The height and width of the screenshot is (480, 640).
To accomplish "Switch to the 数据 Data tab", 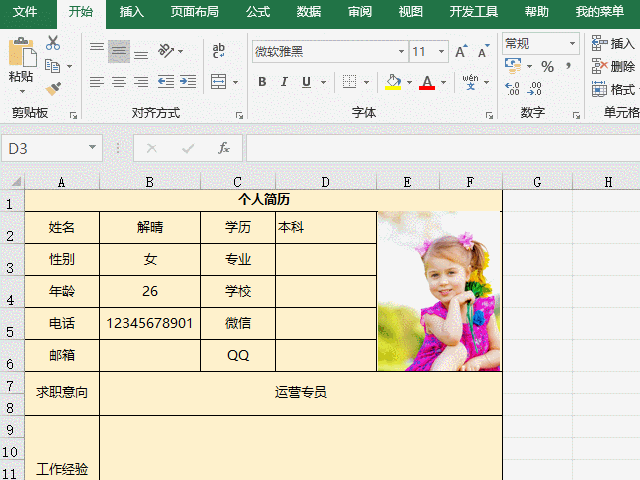I will (x=309, y=12).
